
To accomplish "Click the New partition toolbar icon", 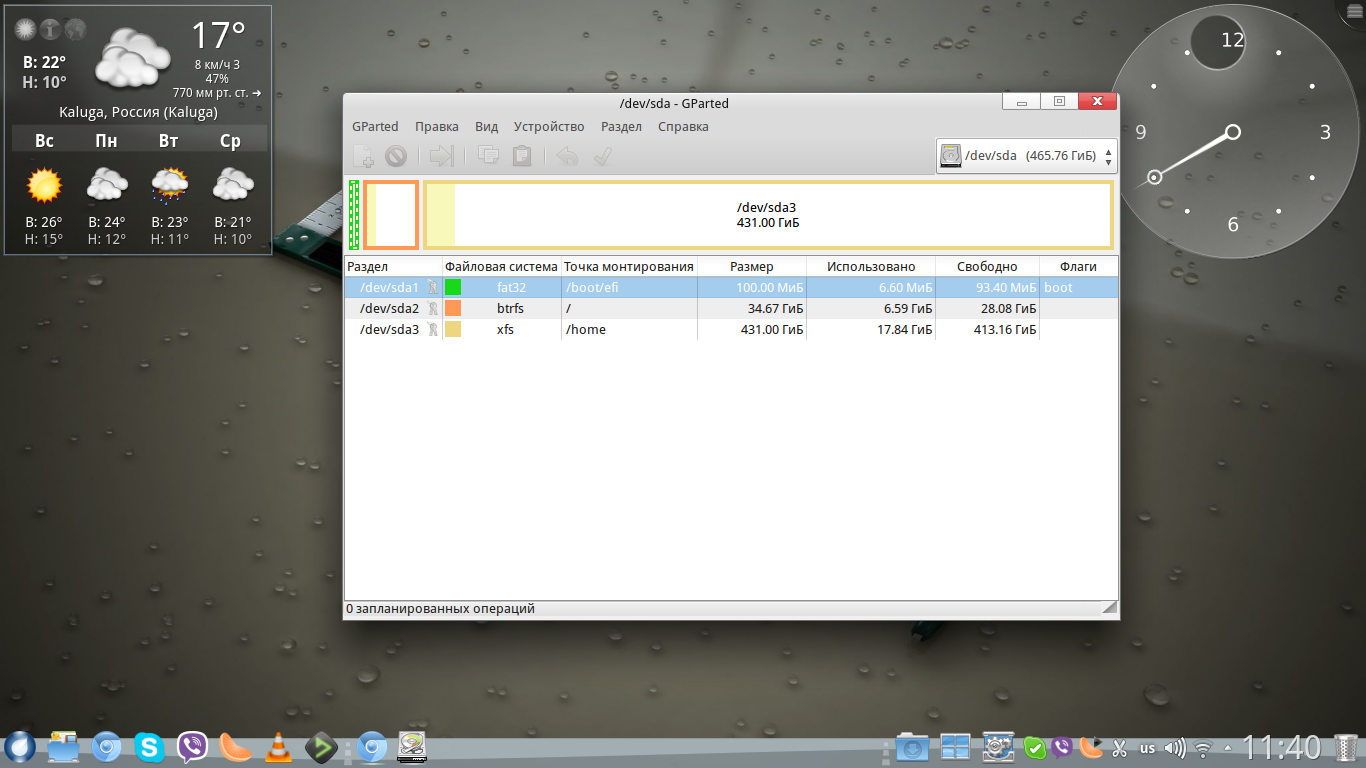I will [364, 156].
